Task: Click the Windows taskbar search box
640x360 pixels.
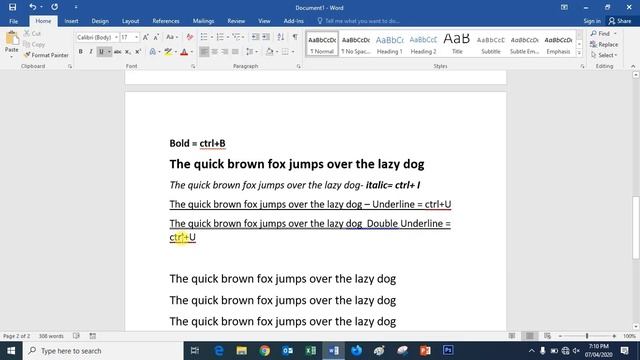Action: (x=104, y=351)
